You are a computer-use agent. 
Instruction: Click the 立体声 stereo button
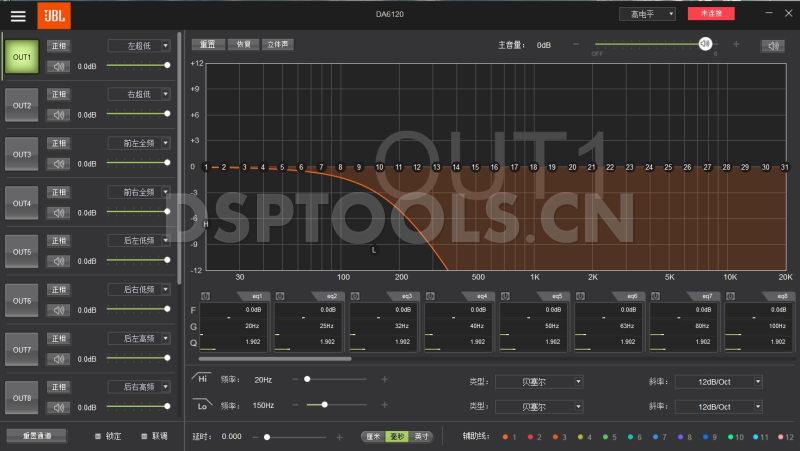click(x=278, y=44)
